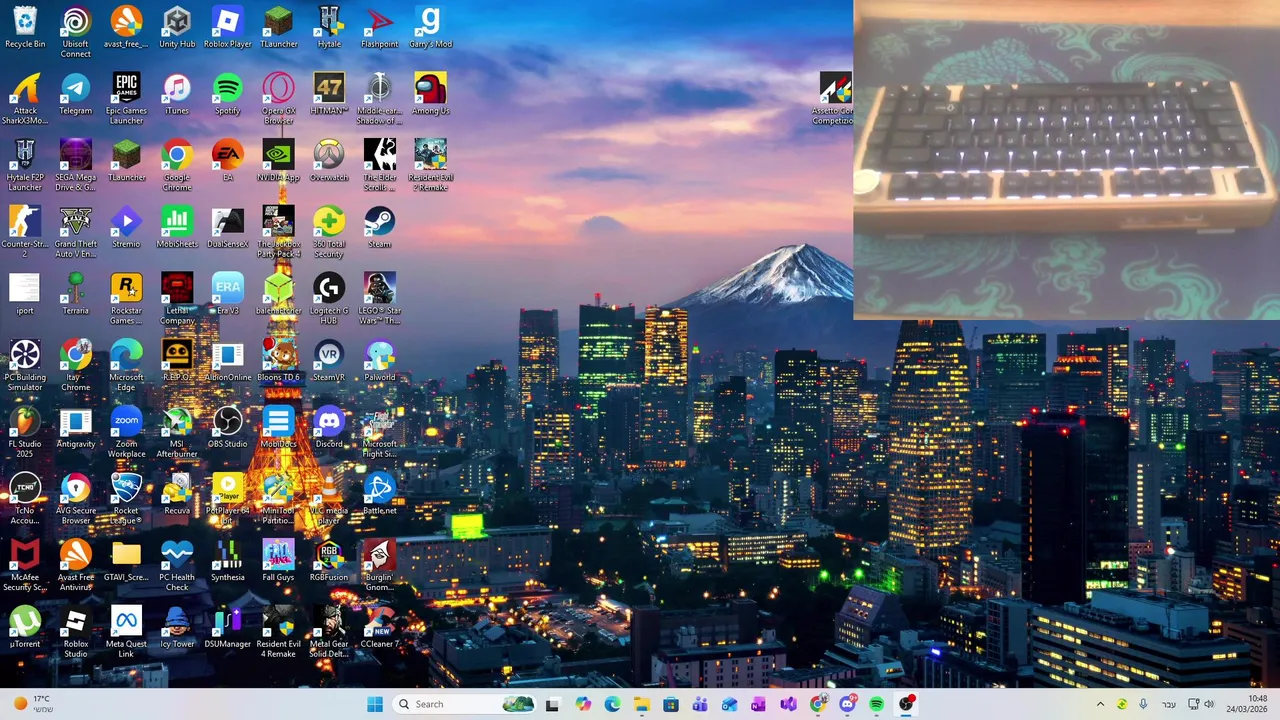
Task: Launch Ubisoft Connect from the desktop
Action: click(76, 32)
